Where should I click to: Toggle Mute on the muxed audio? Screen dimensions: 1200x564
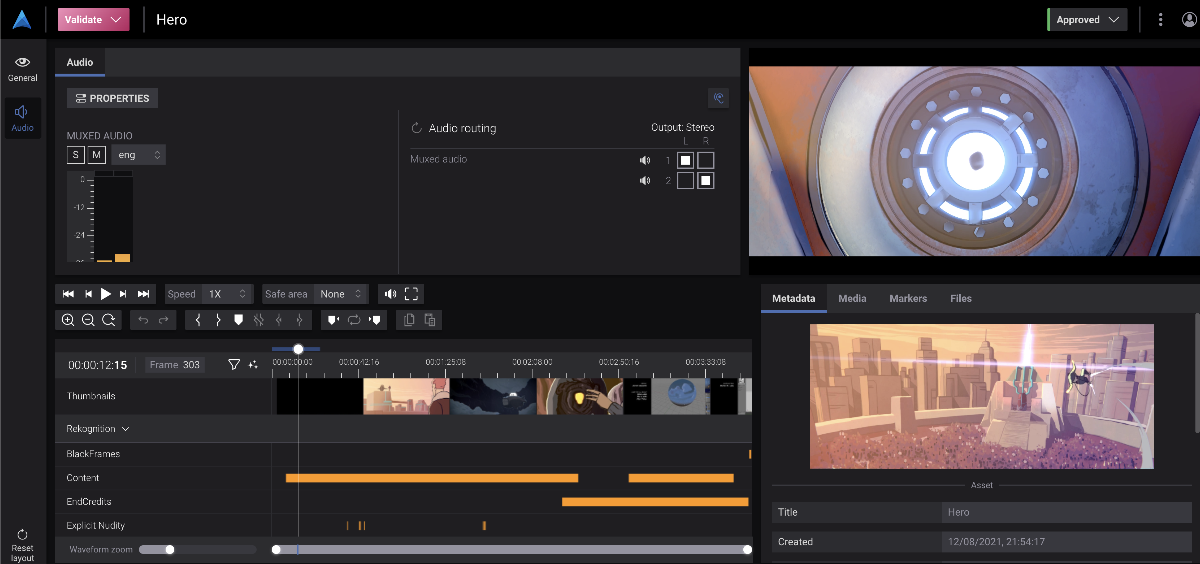tap(96, 155)
